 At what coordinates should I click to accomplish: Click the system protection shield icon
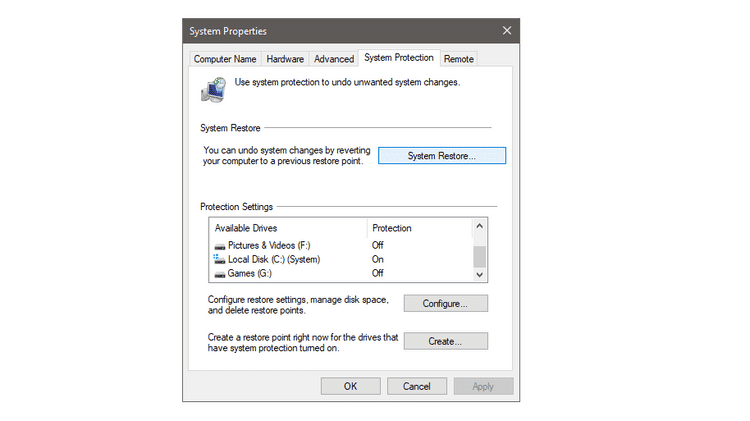[x=213, y=89]
